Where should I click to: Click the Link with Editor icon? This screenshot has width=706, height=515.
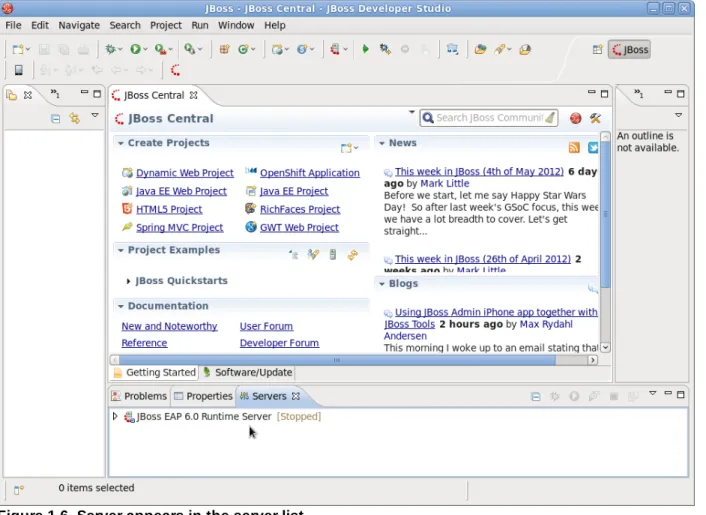(75, 118)
